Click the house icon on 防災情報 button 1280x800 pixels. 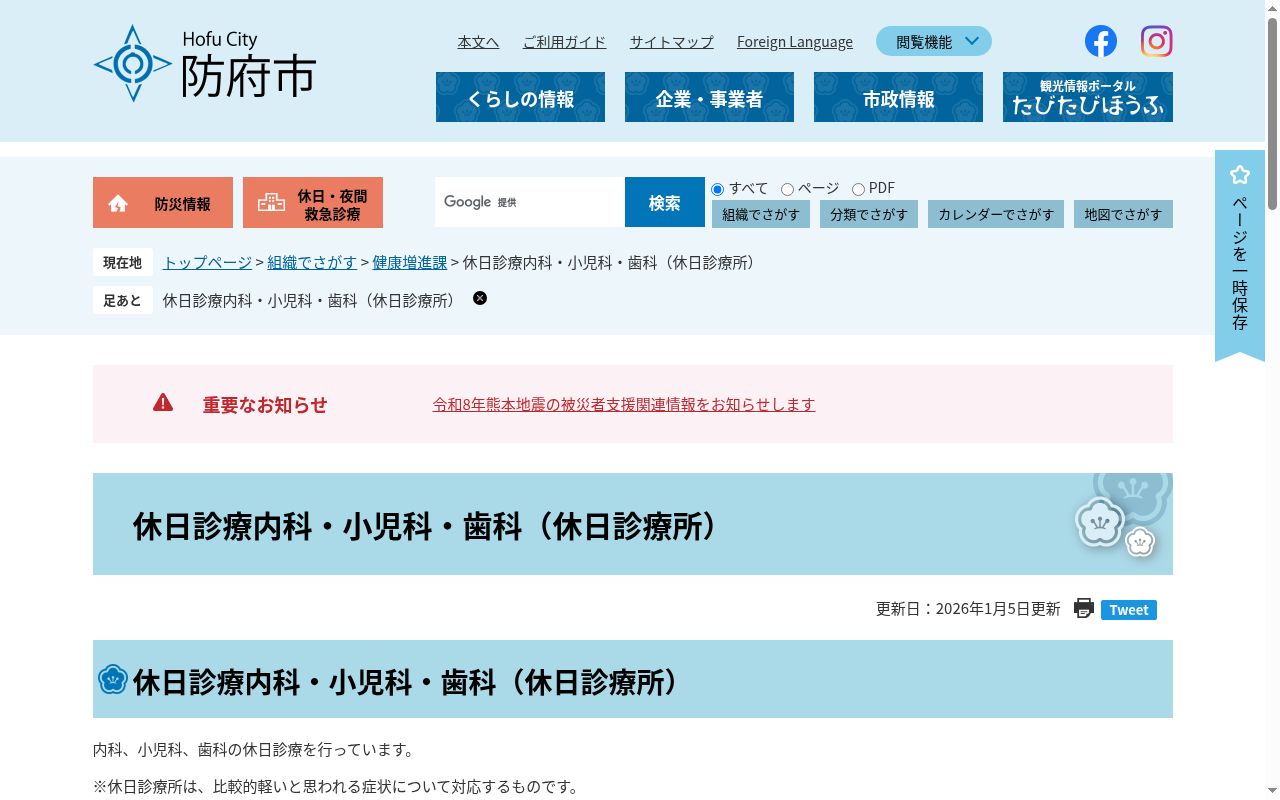118,204
